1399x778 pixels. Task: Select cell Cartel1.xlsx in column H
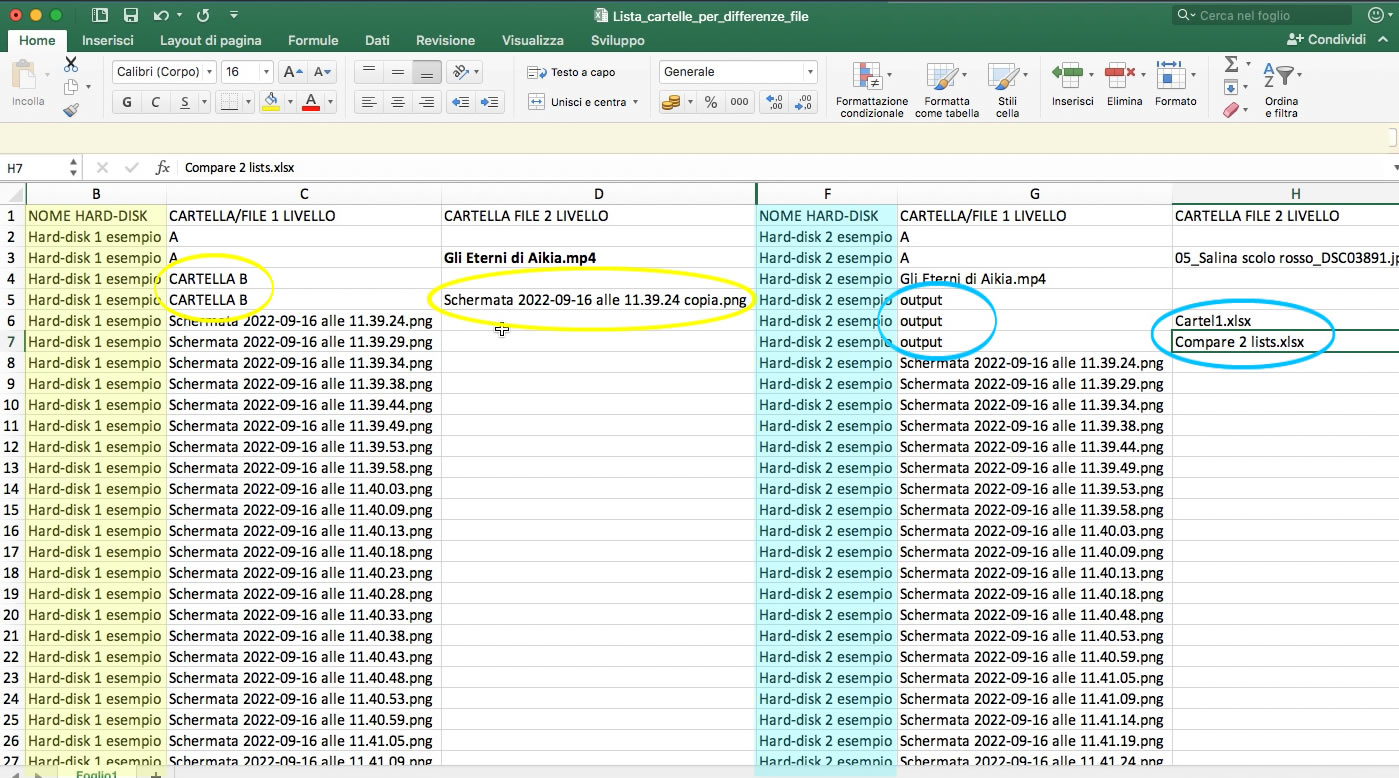(1285, 321)
